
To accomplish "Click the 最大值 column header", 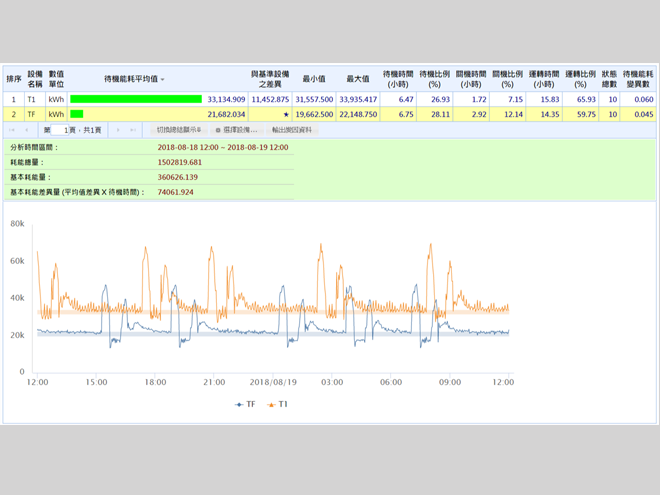I will click(x=358, y=79).
